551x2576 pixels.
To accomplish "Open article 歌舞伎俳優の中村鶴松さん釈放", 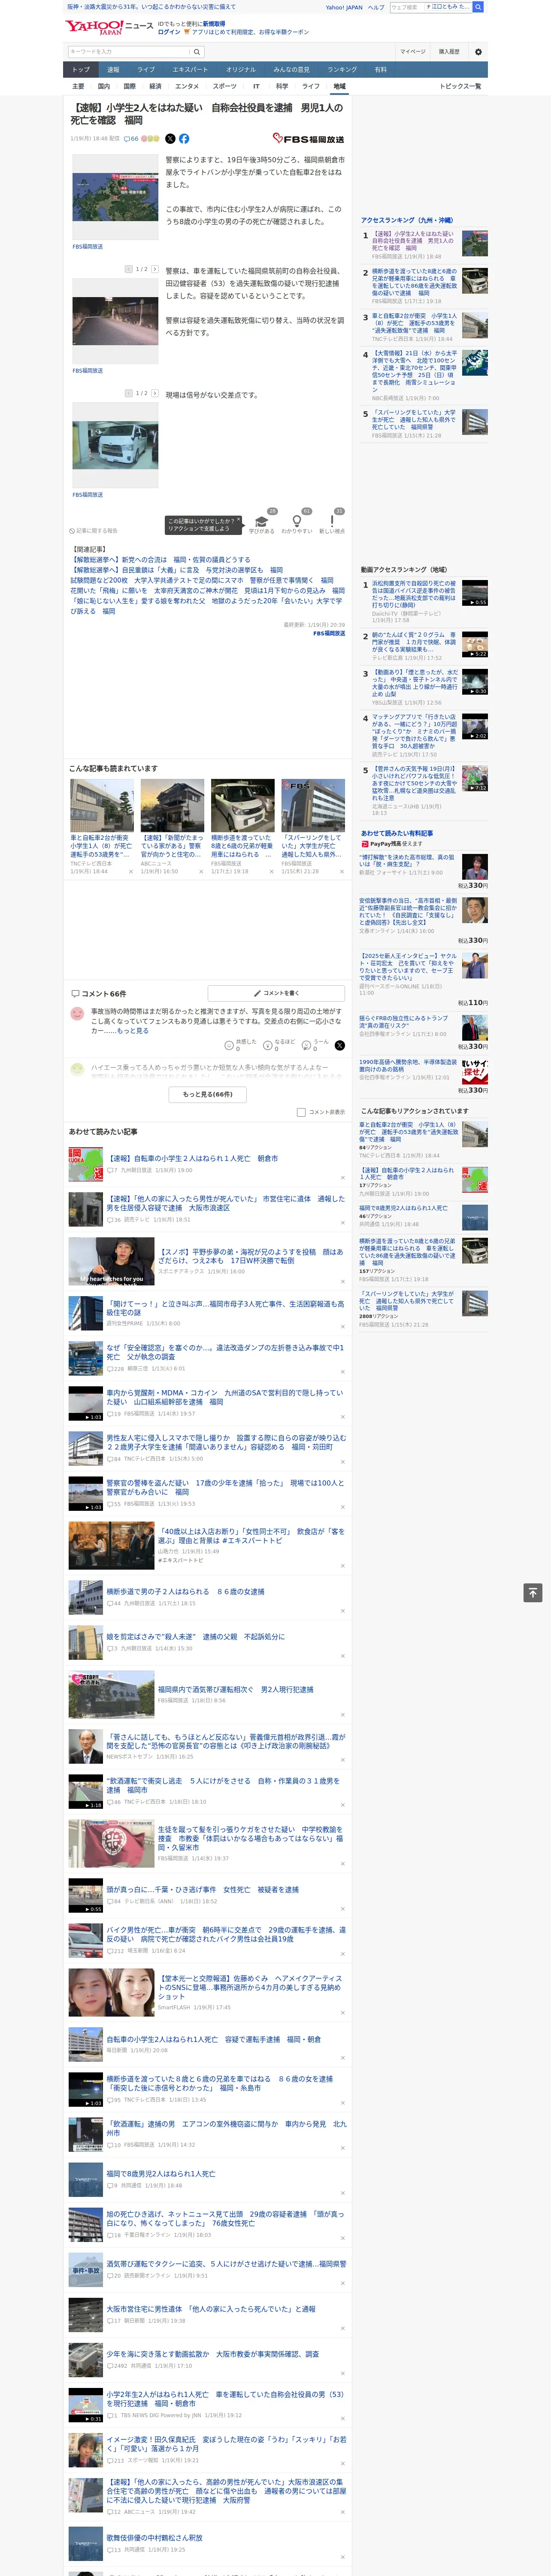I will 155,2537.
